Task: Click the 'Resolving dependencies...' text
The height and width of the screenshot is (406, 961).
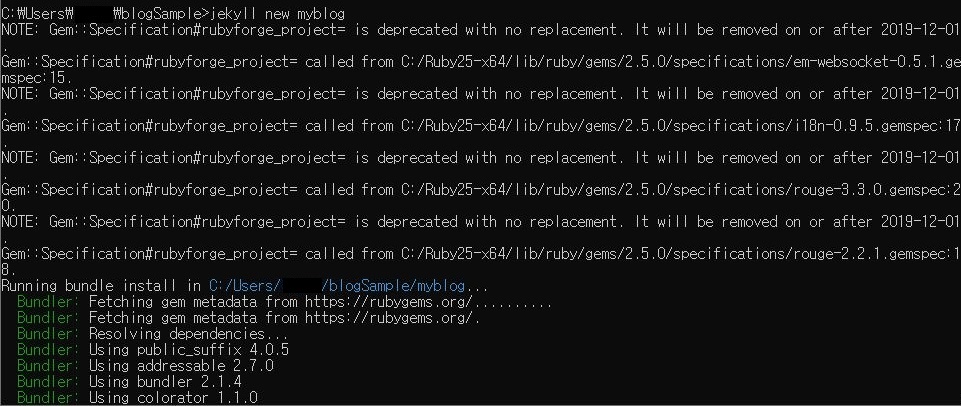Action: click(188, 334)
